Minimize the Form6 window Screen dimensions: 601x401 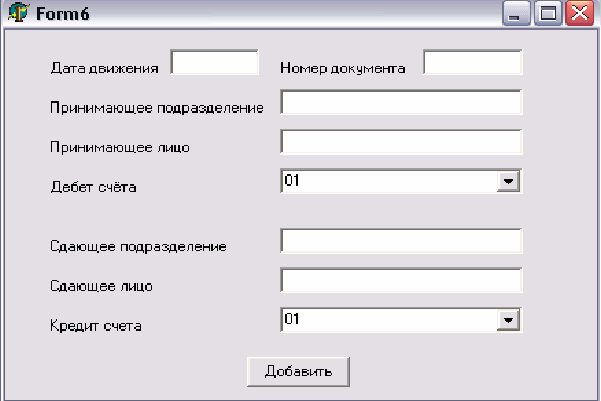(515, 14)
